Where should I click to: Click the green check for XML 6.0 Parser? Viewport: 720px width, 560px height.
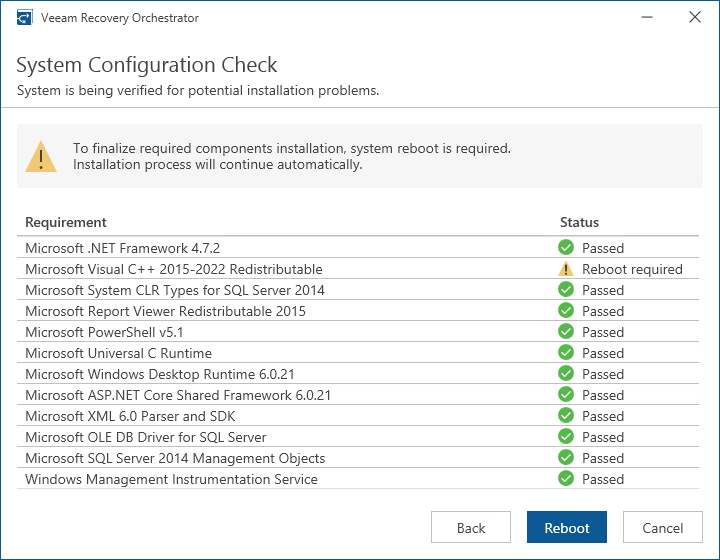(x=566, y=416)
